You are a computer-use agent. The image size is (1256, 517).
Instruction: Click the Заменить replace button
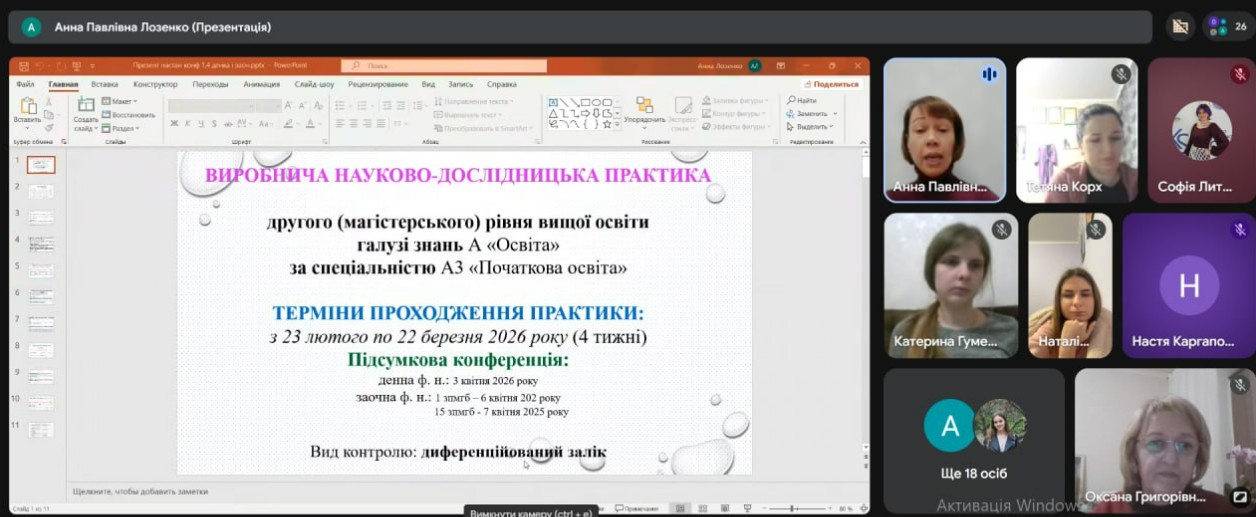tap(809, 113)
